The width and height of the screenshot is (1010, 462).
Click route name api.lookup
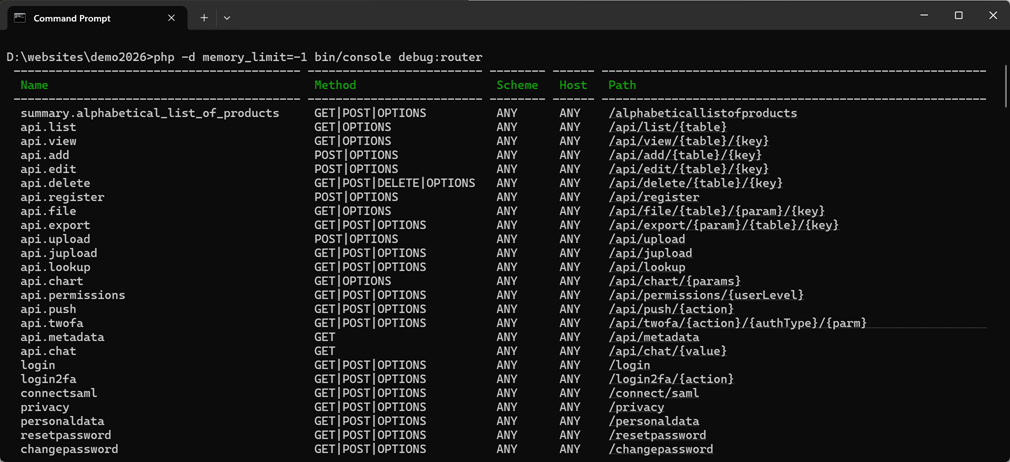click(55, 267)
